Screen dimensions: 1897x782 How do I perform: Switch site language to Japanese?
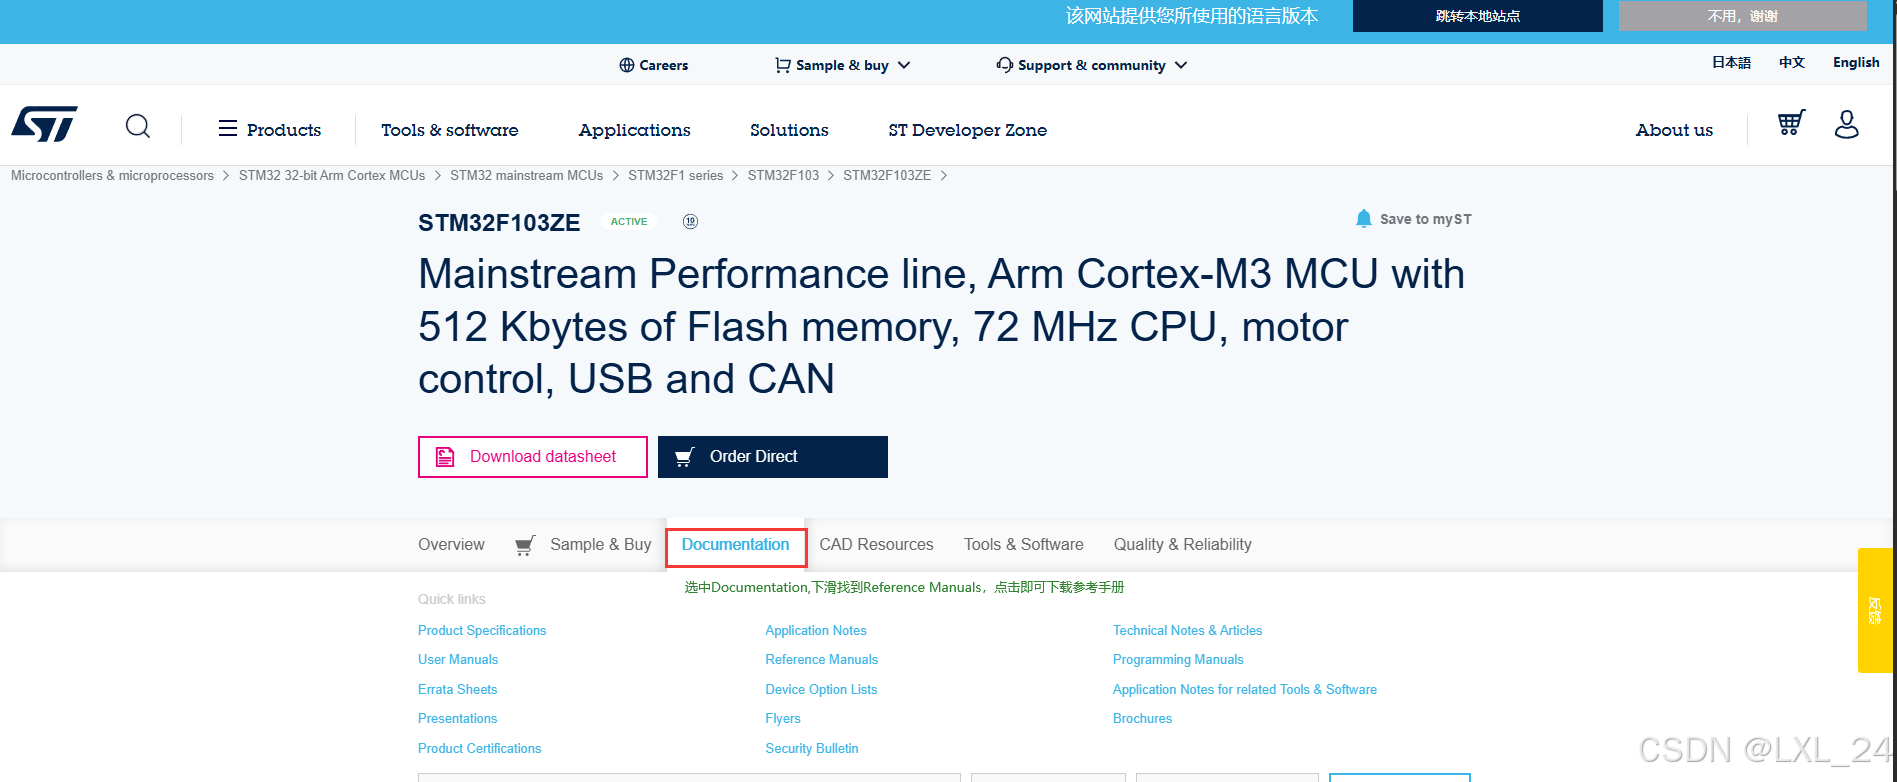pos(1731,62)
